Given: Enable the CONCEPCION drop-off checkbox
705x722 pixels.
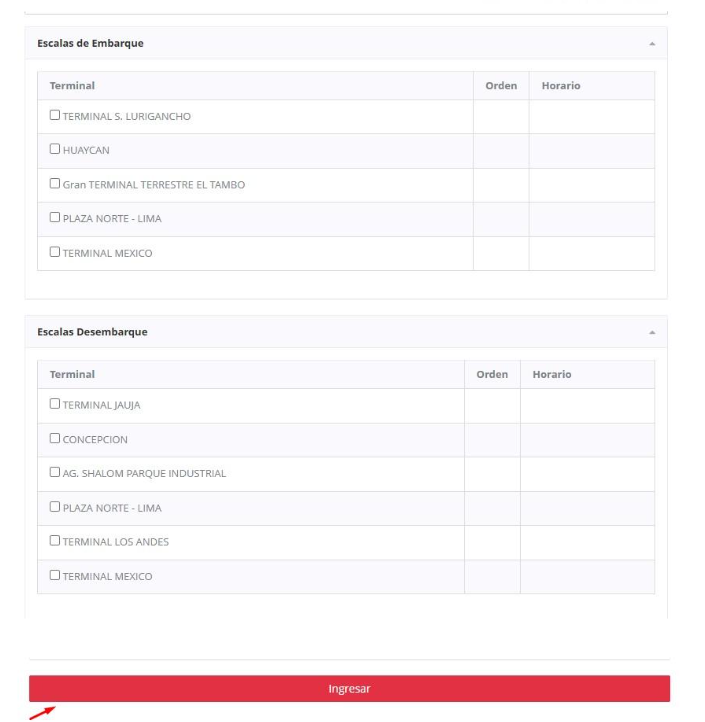Looking at the screenshot, I should click(55, 439).
